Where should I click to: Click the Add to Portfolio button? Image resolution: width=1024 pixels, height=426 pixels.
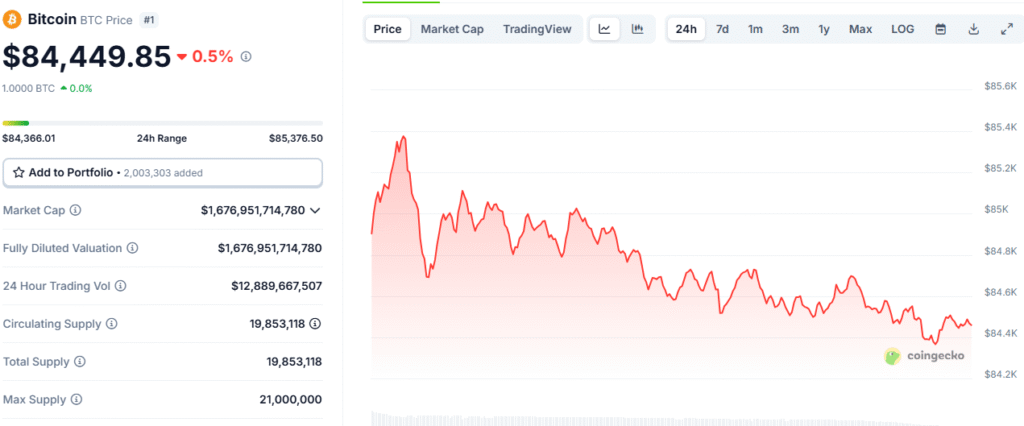point(163,172)
